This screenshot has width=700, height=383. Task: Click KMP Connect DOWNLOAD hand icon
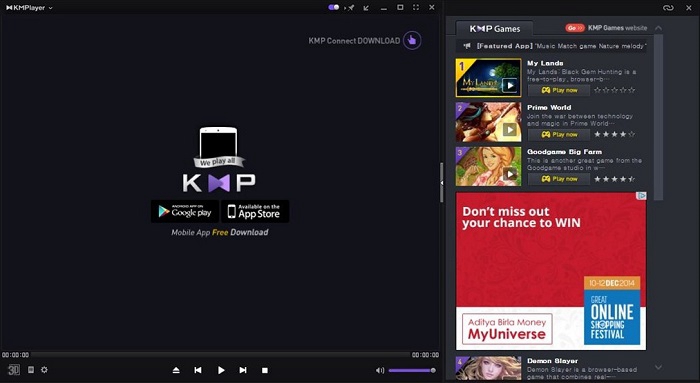[x=412, y=41]
